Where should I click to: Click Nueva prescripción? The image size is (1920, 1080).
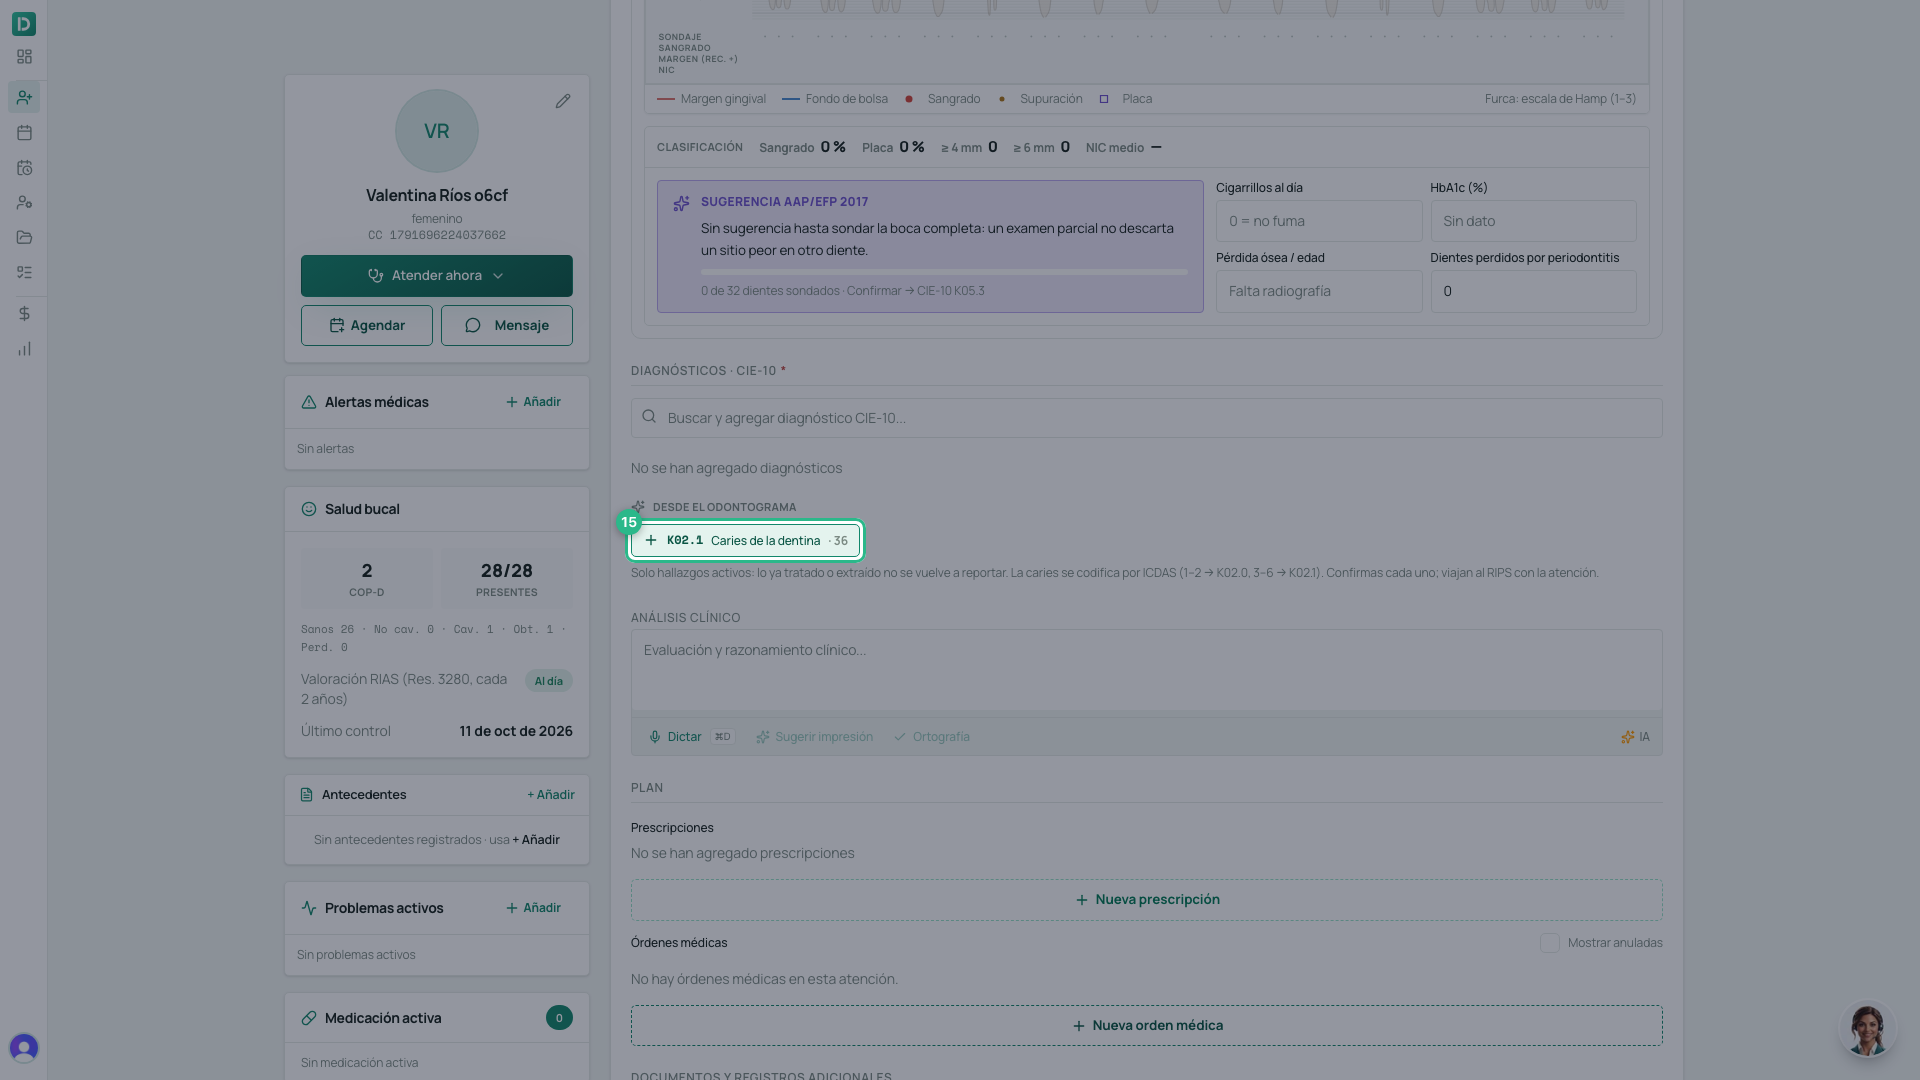pyautogui.click(x=1146, y=900)
